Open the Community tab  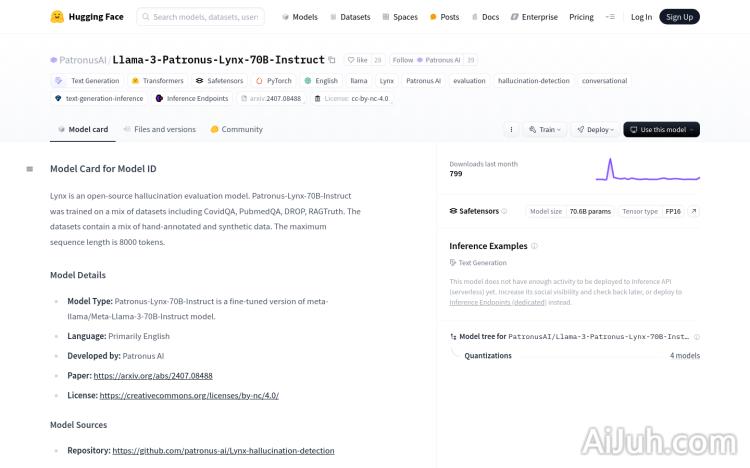coord(237,129)
